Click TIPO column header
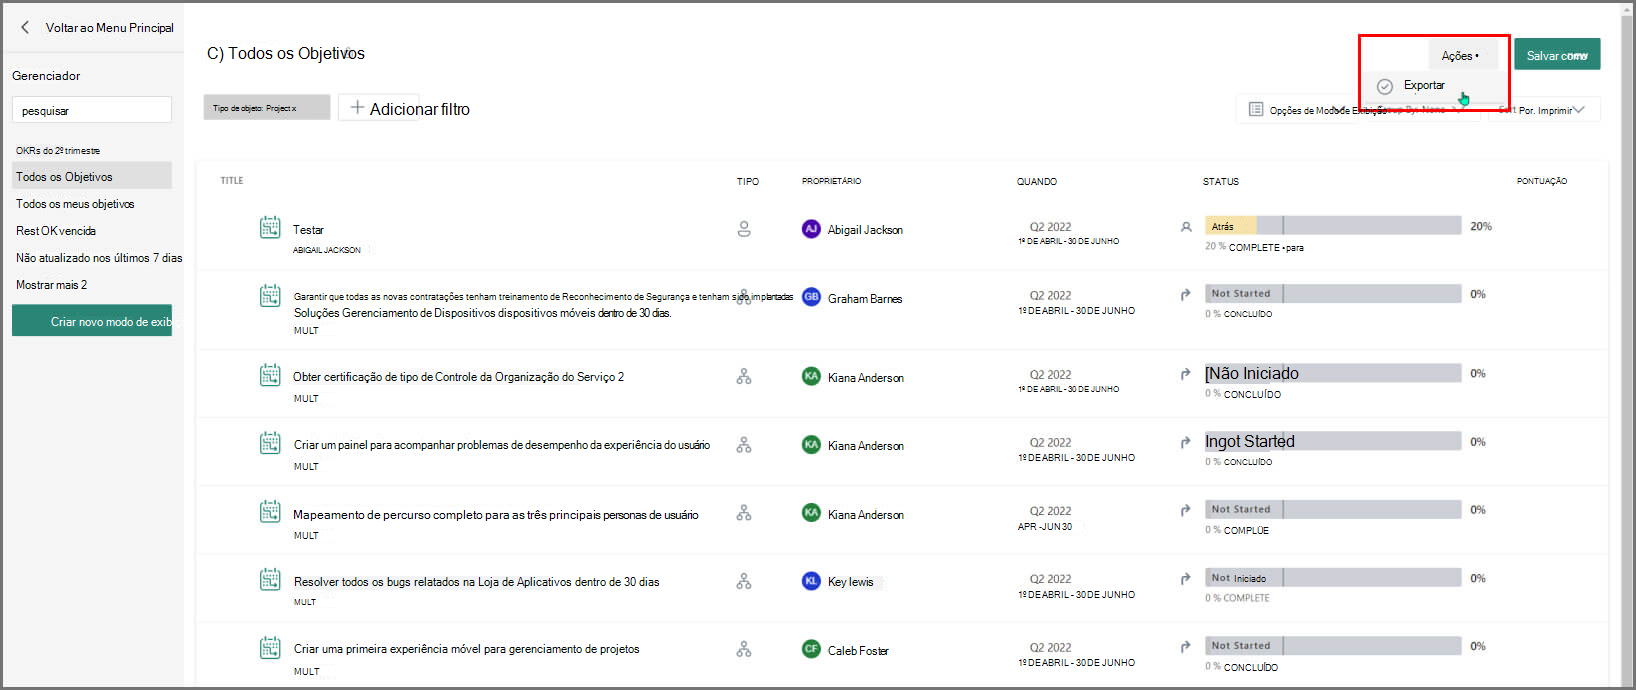This screenshot has width=1636, height=690. tap(748, 182)
